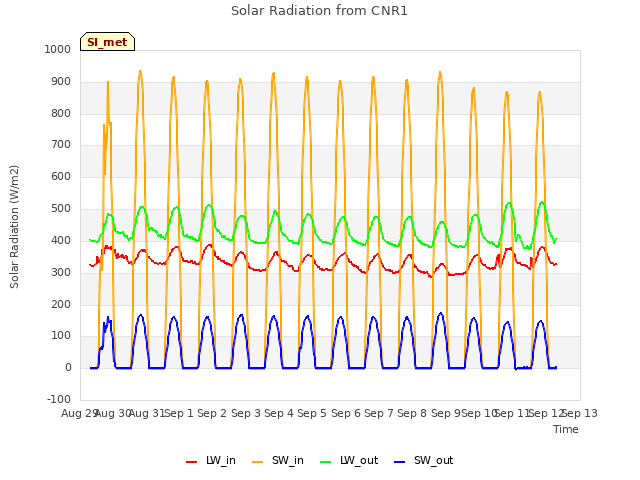The image size is (640, 480).
Task: Click the 700 y-axis tick label
Action: click(x=61, y=144)
